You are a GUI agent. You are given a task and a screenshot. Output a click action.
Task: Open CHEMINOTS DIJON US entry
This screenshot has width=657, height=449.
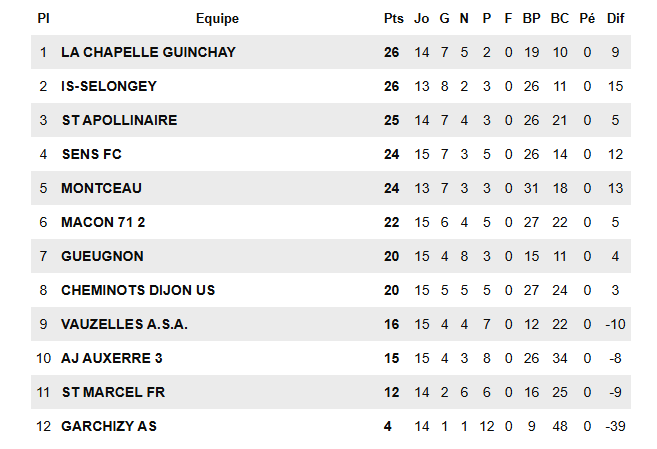click(x=138, y=290)
